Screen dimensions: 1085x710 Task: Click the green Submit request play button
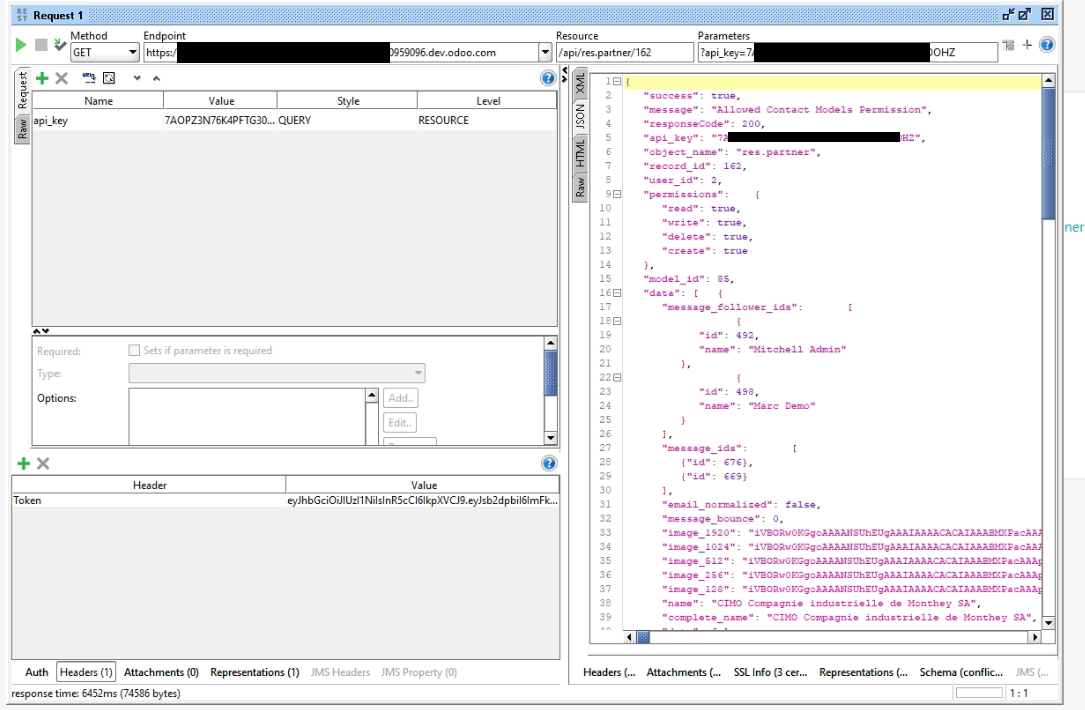21,45
